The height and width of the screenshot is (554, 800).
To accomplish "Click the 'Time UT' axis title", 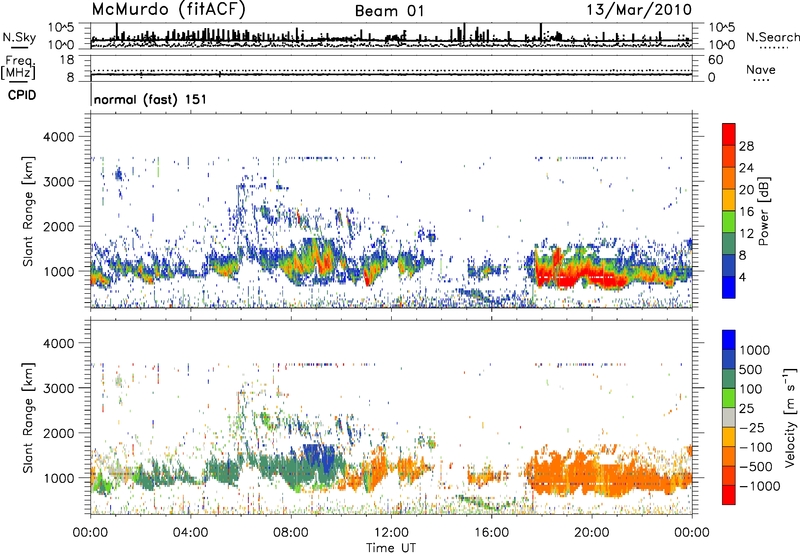I will pyautogui.click(x=391, y=548).
